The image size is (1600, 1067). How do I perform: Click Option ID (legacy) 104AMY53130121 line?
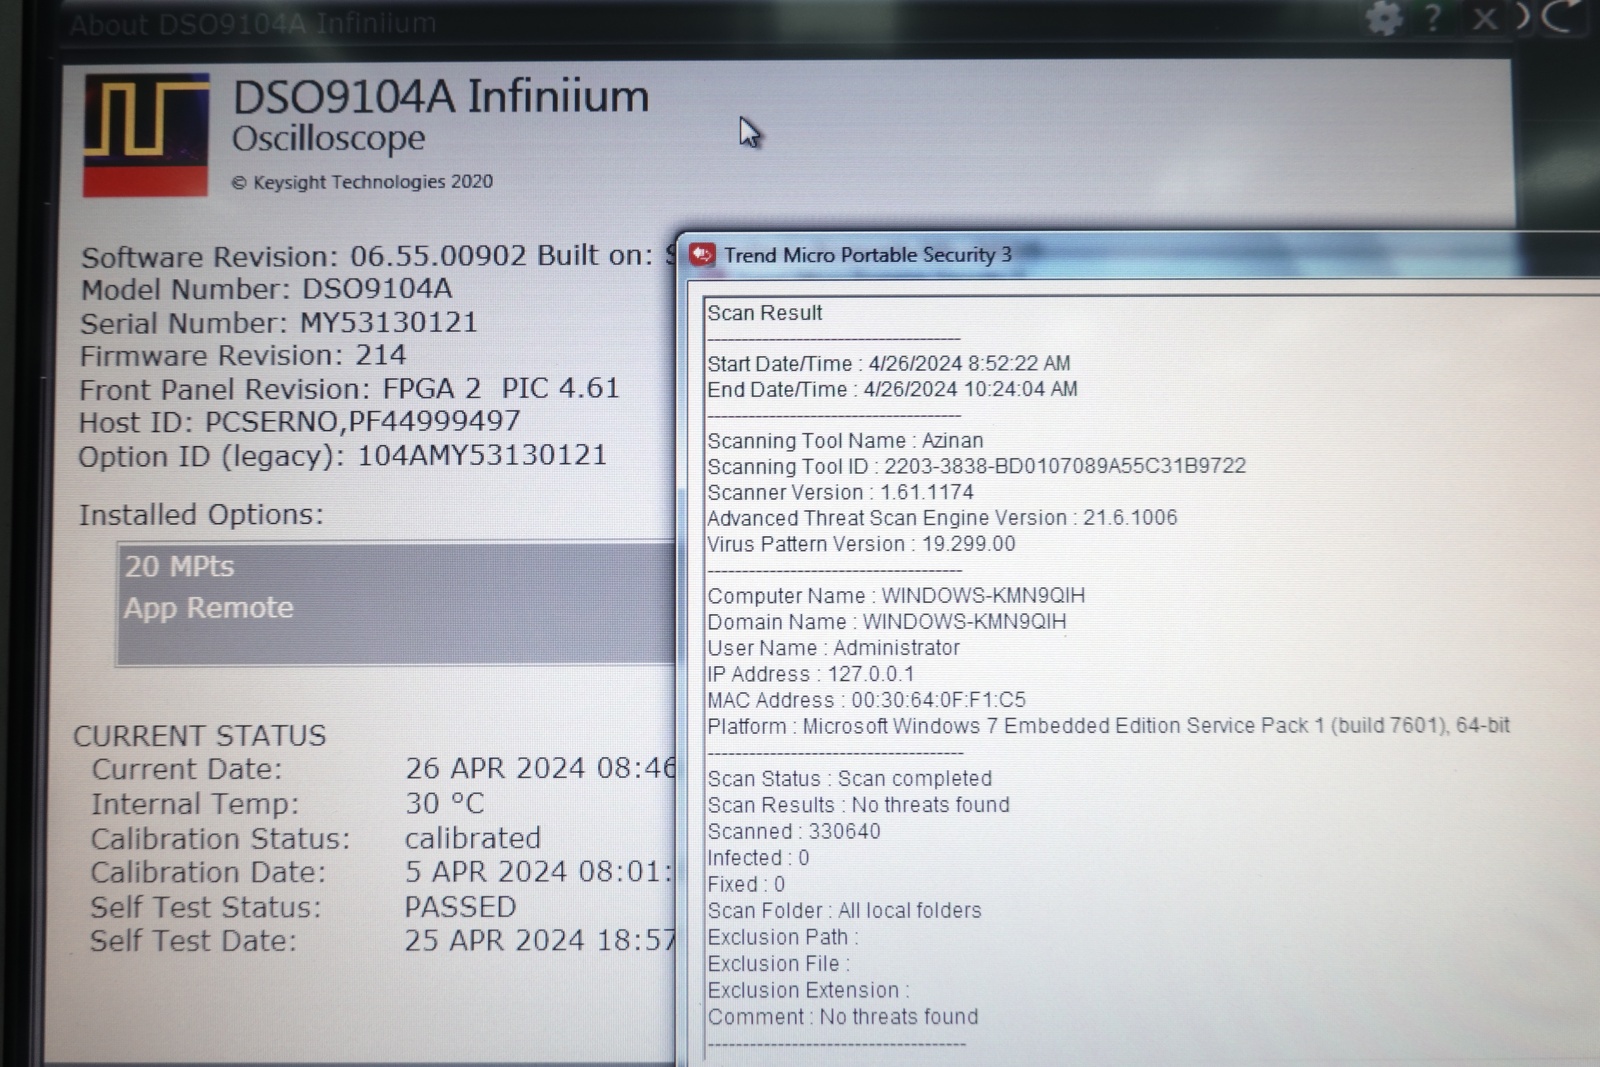(343, 456)
